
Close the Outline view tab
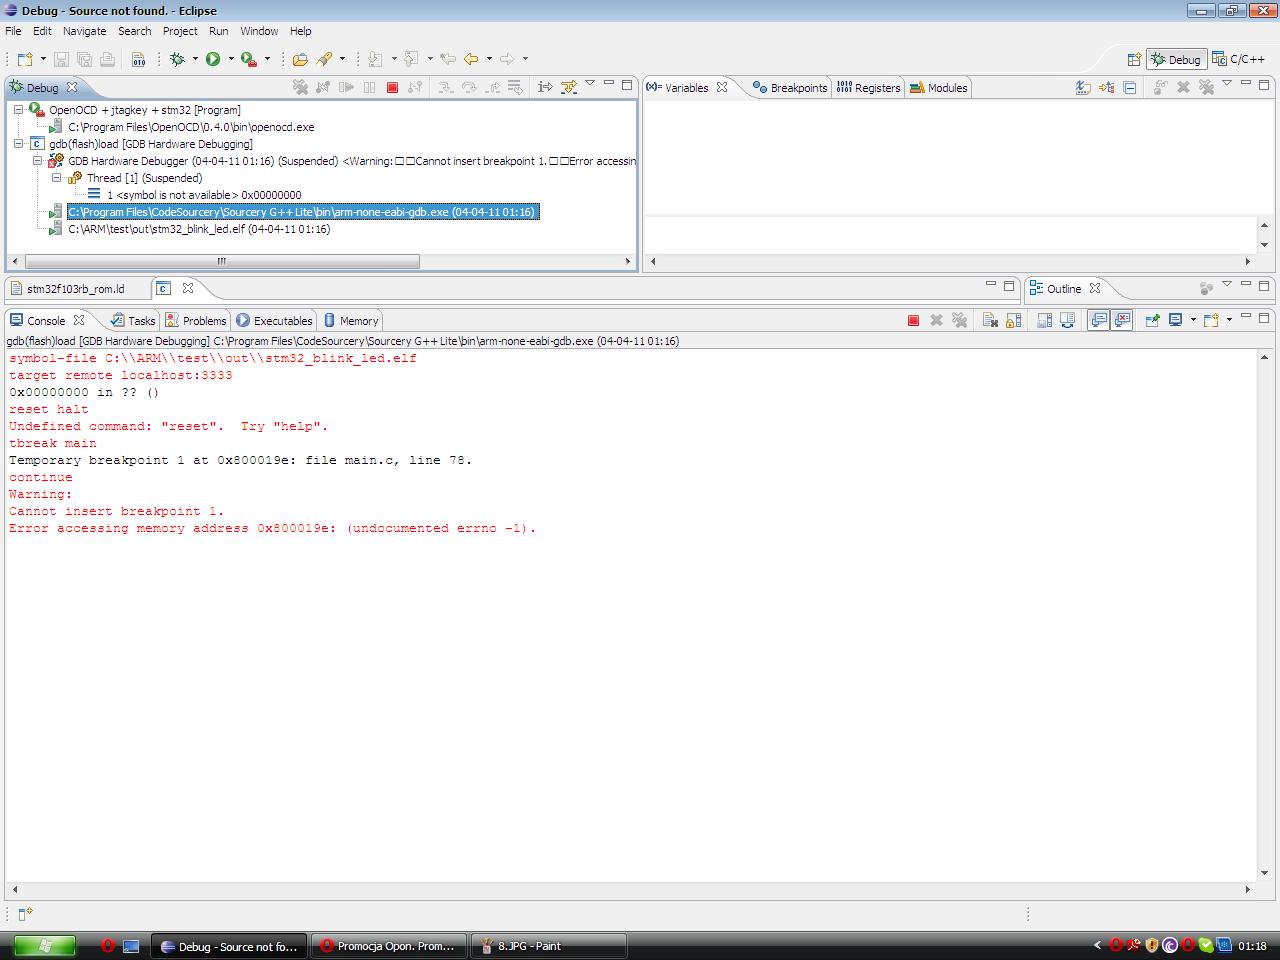point(1095,288)
